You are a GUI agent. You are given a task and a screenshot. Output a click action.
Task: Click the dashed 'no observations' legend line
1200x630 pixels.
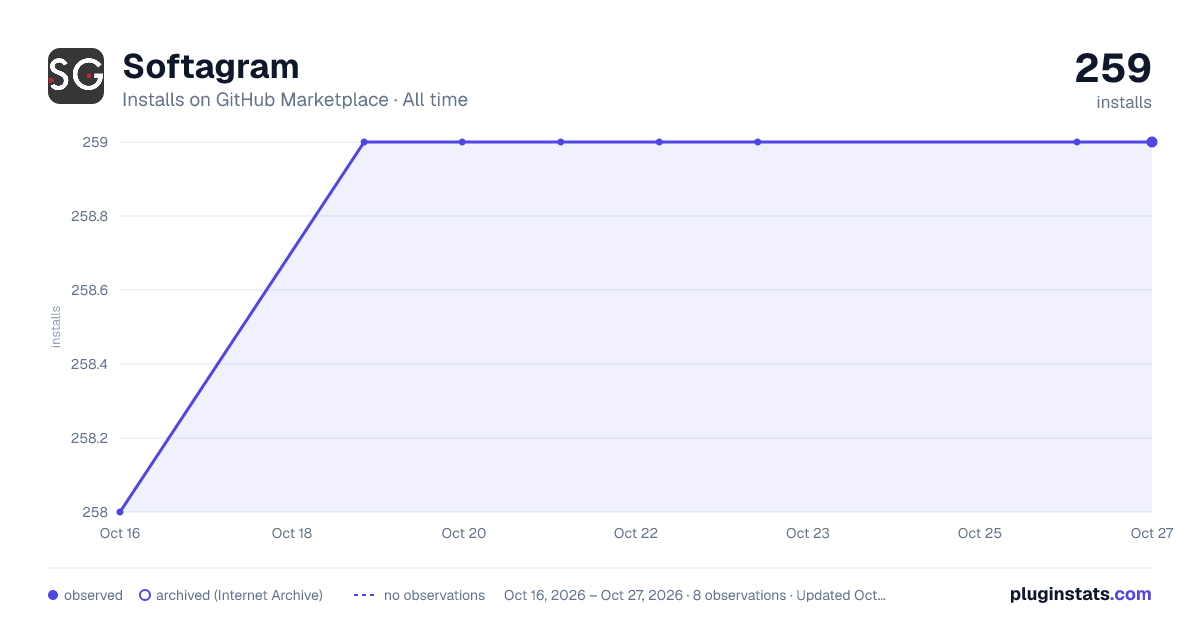click(x=364, y=595)
